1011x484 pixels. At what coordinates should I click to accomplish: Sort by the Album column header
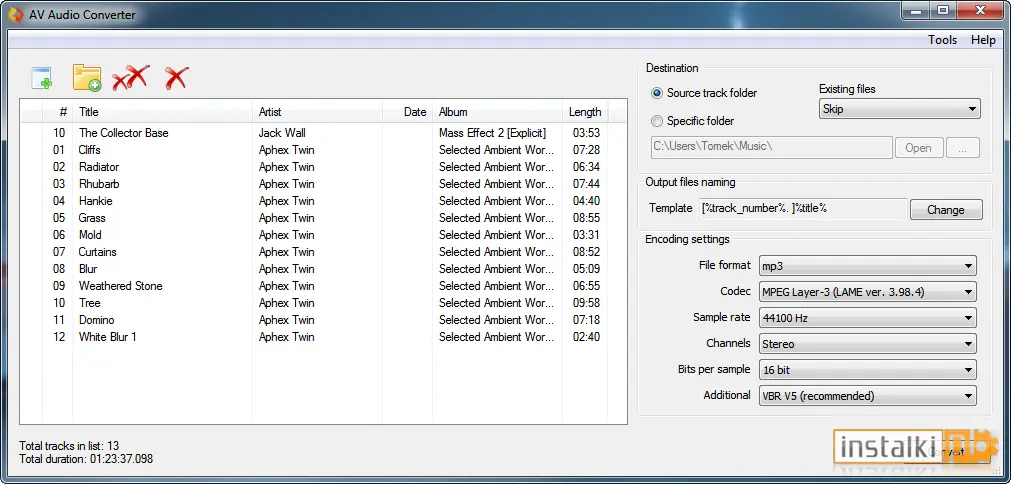tap(497, 112)
